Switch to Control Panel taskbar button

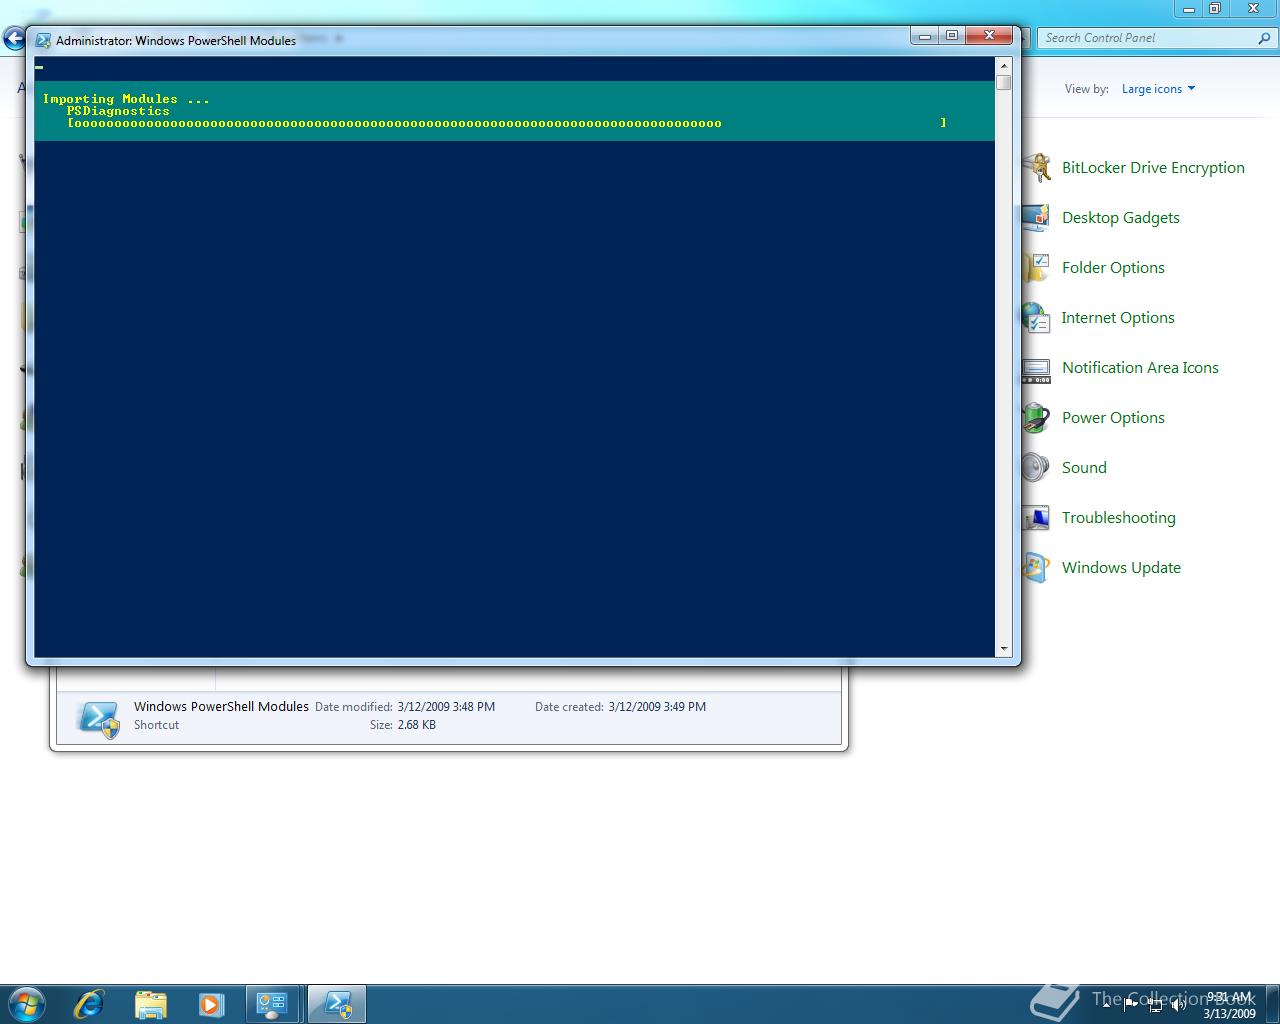coord(272,1004)
